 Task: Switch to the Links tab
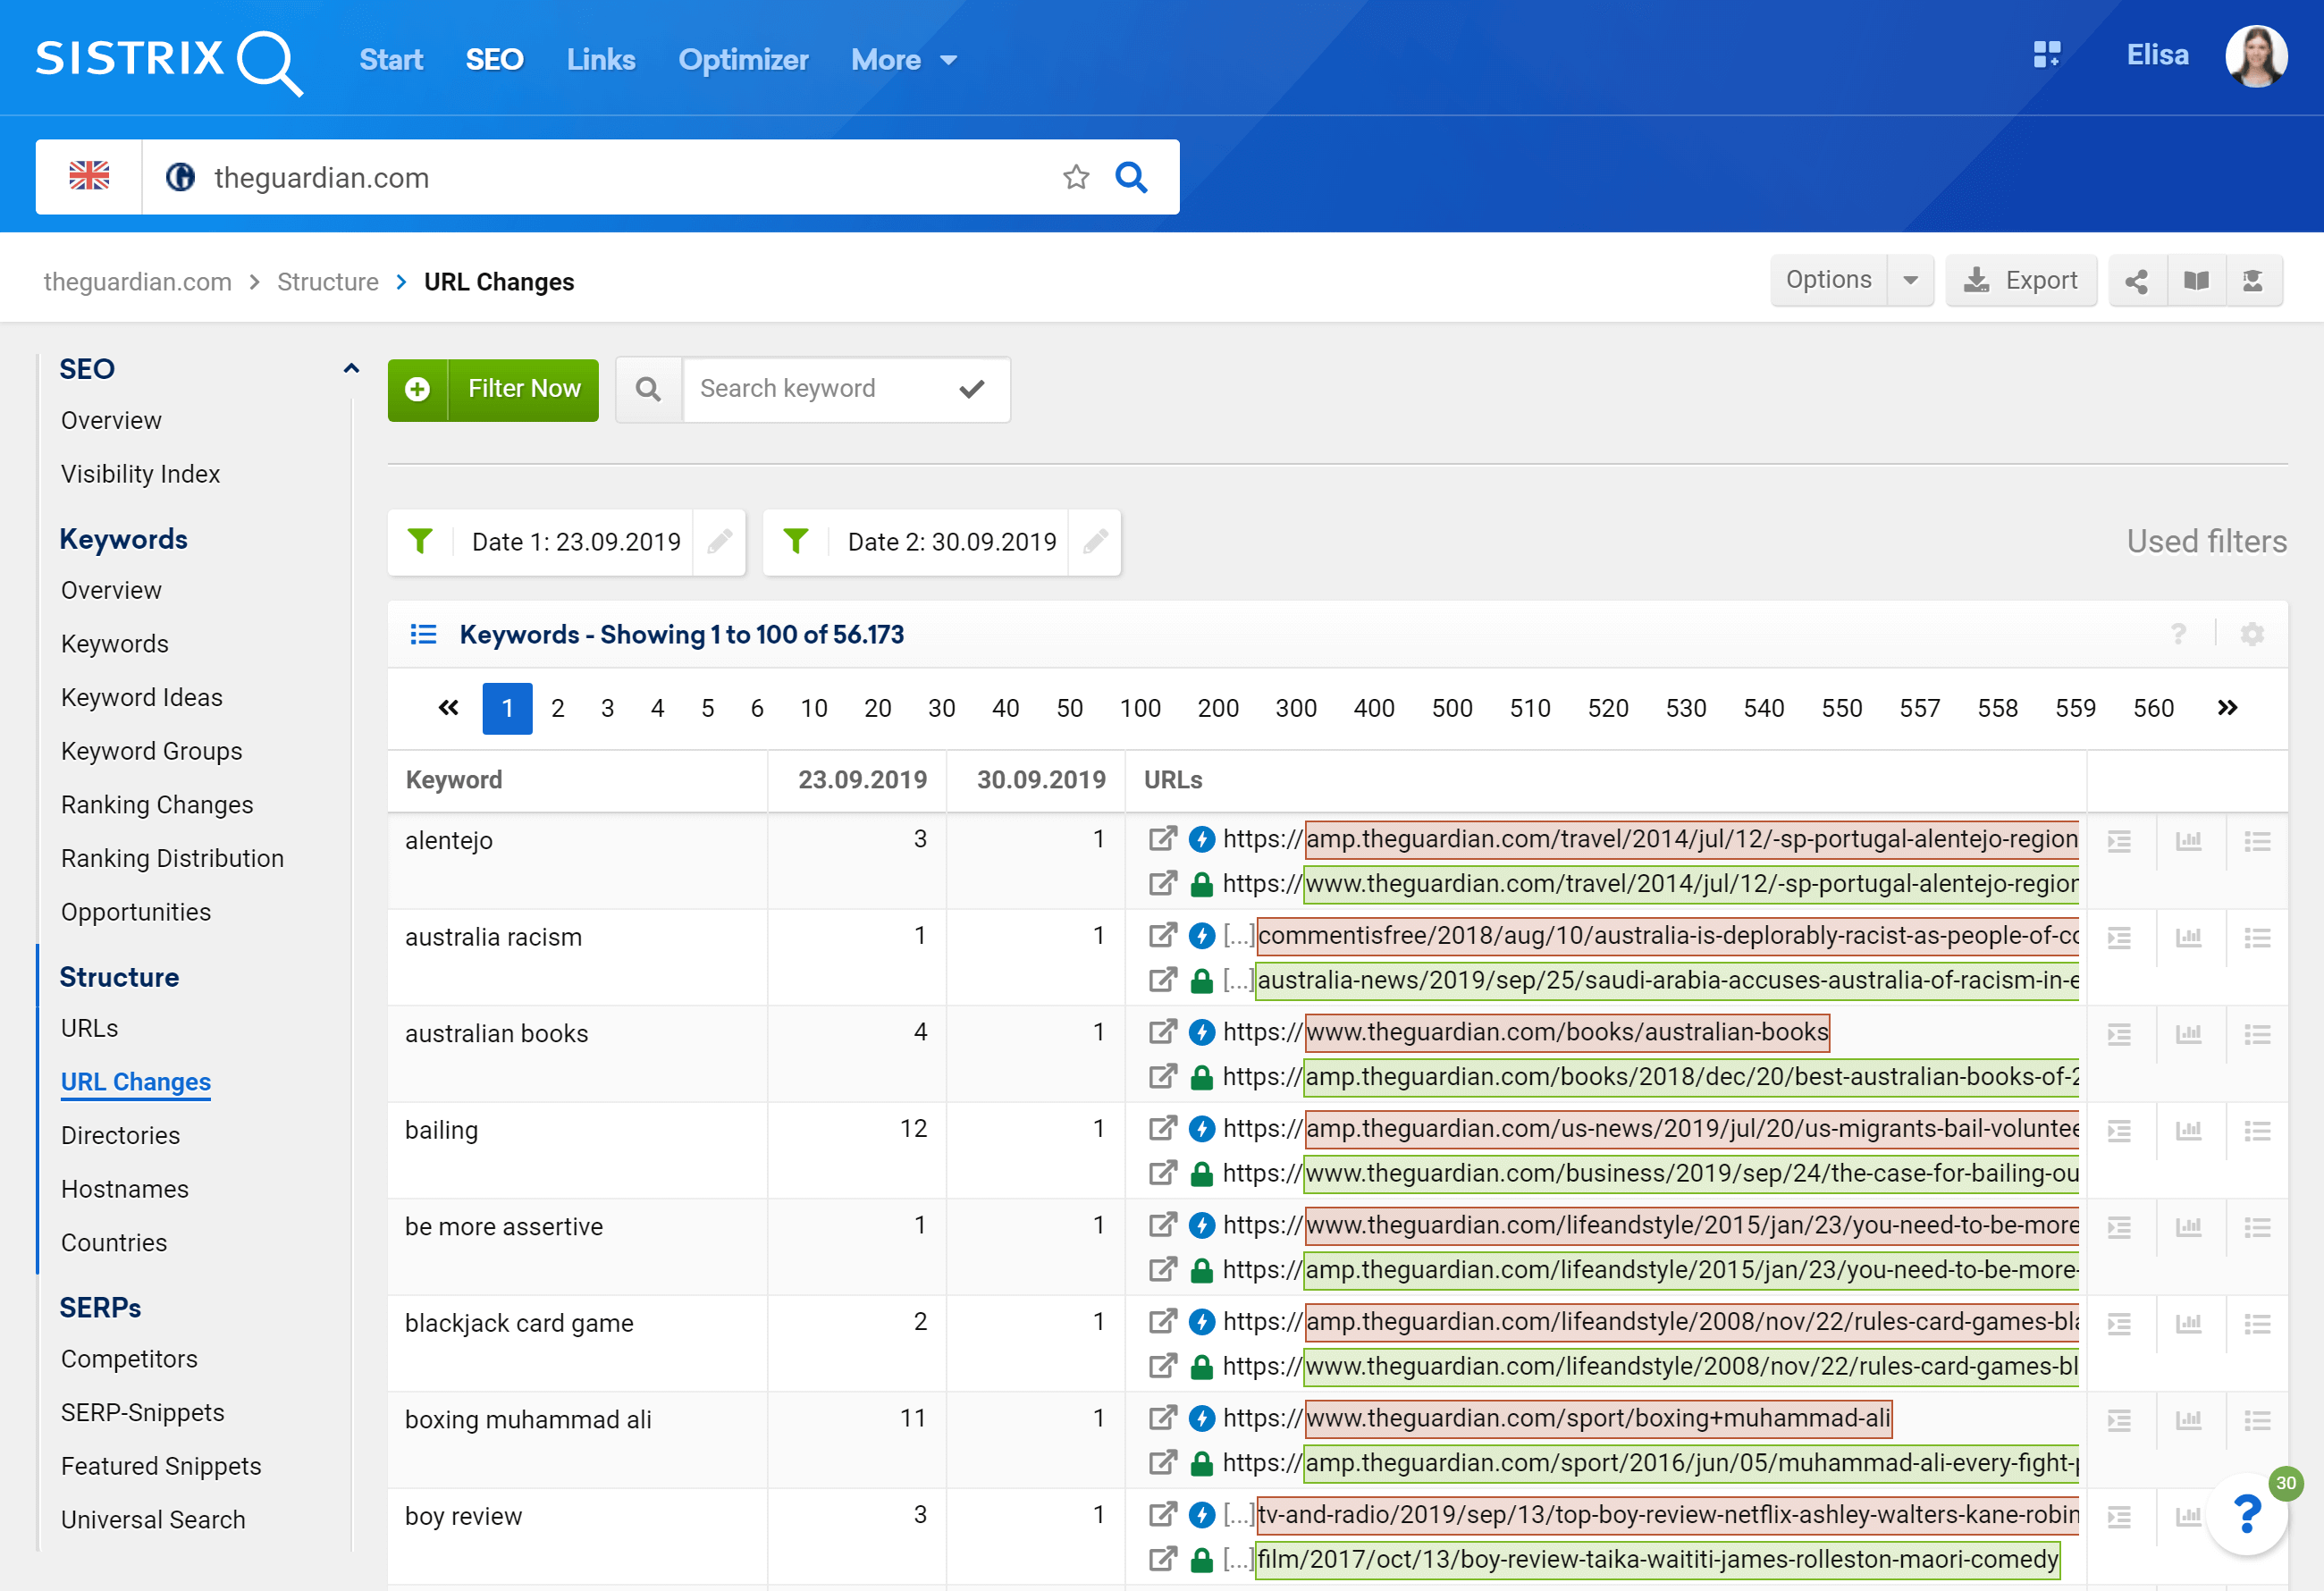601,60
